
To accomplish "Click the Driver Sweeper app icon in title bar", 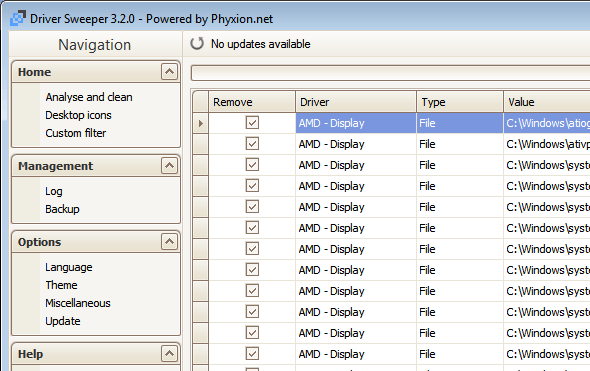I will tap(18, 18).
